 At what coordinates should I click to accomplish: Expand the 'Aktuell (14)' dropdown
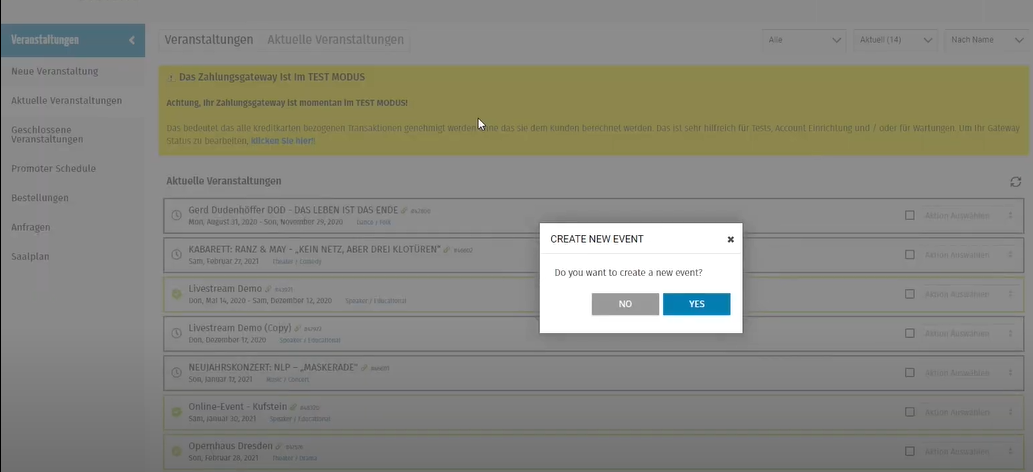(896, 40)
